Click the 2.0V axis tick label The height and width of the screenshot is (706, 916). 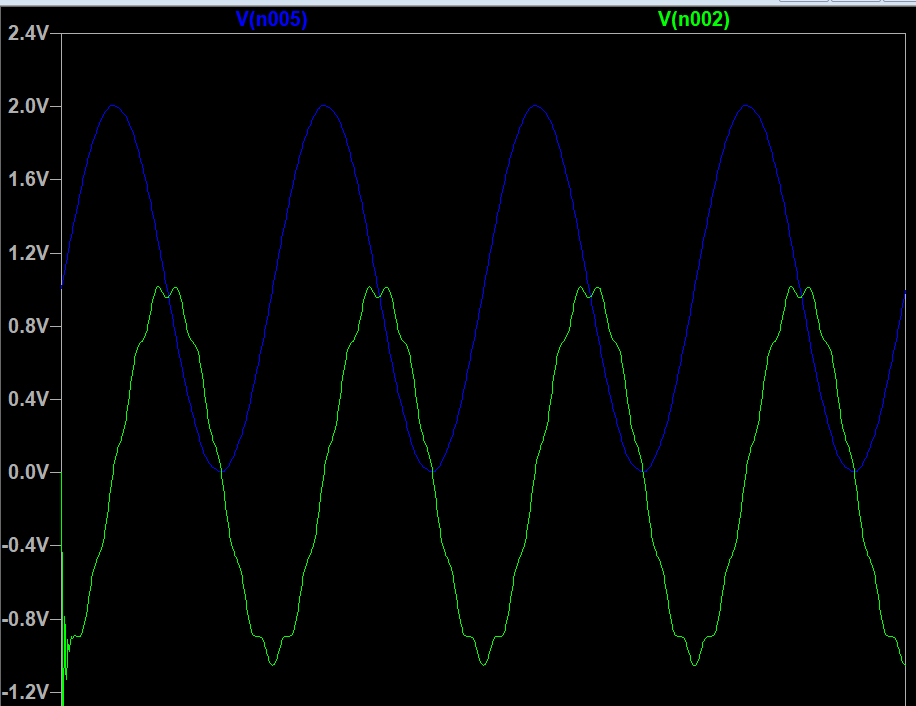pyautogui.click(x=28, y=107)
